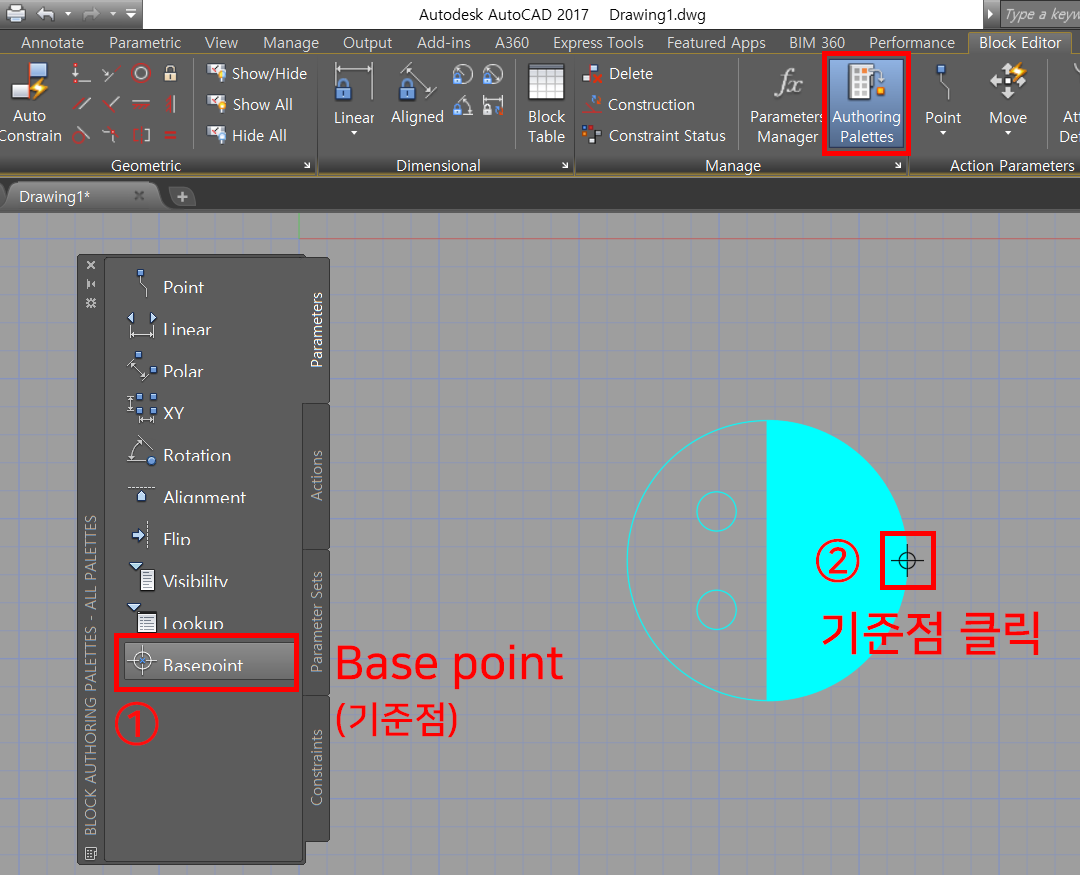The width and height of the screenshot is (1080, 875).
Task: Click the Undo arrow in quick access toolbar
Action: tap(45, 13)
